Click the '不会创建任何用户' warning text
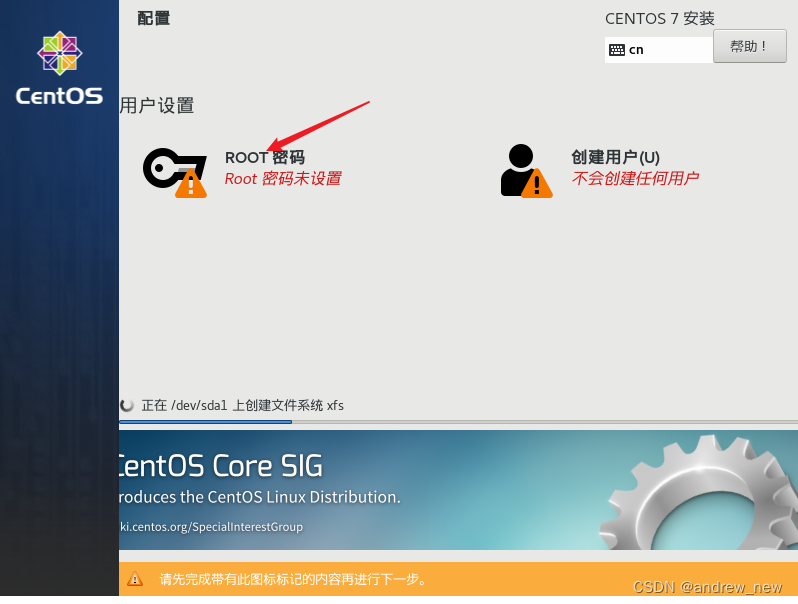This screenshot has width=798, height=604. (635, 178)
